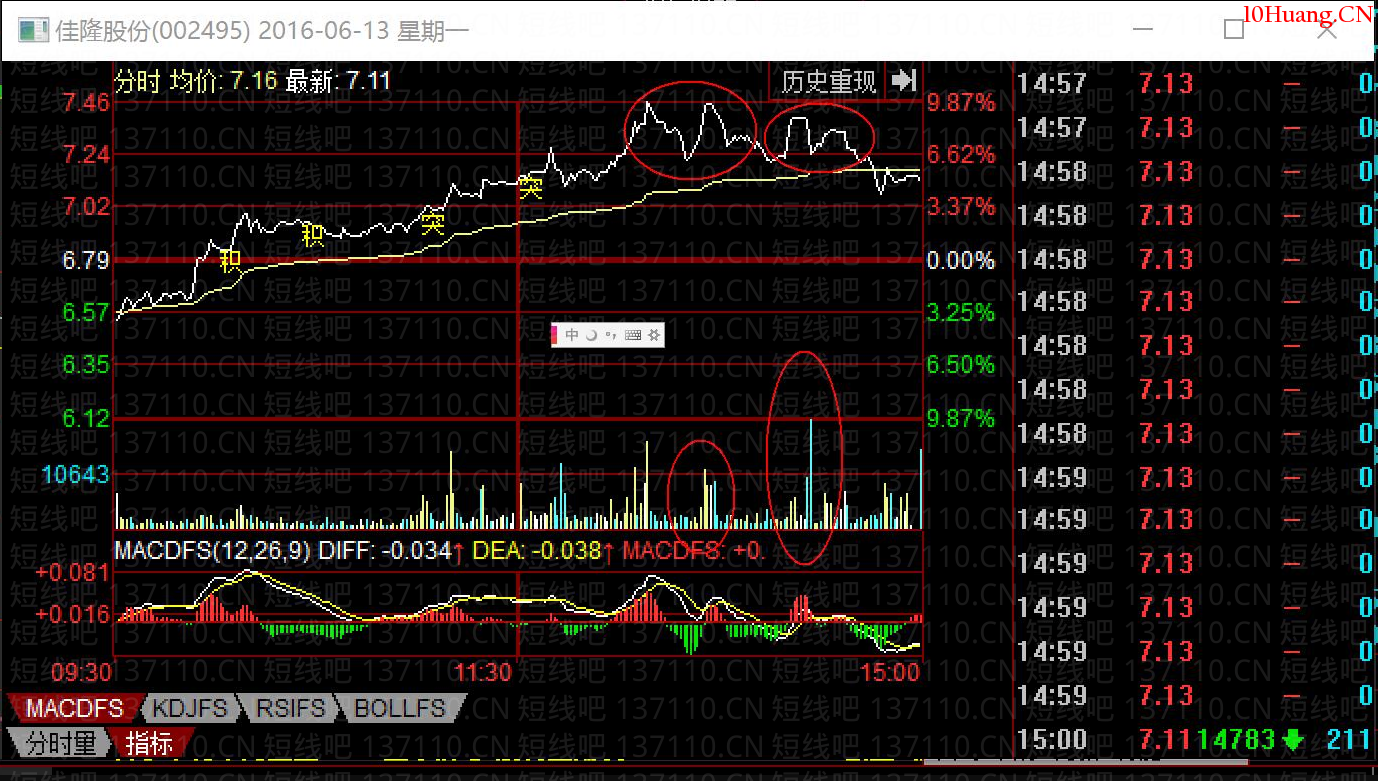Click the 6.12 price axis label
Image resolution: width=1378 pixels, height=781 pixels.
click(85, 418)
